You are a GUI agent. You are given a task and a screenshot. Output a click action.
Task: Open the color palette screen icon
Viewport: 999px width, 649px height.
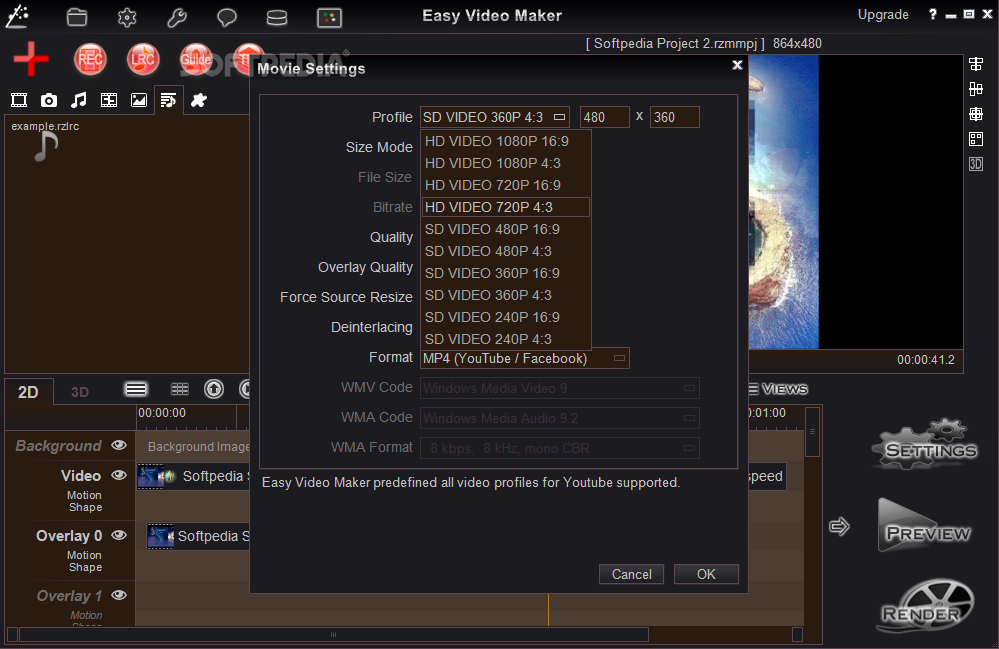pyautogui.click(x=329, y=18)
